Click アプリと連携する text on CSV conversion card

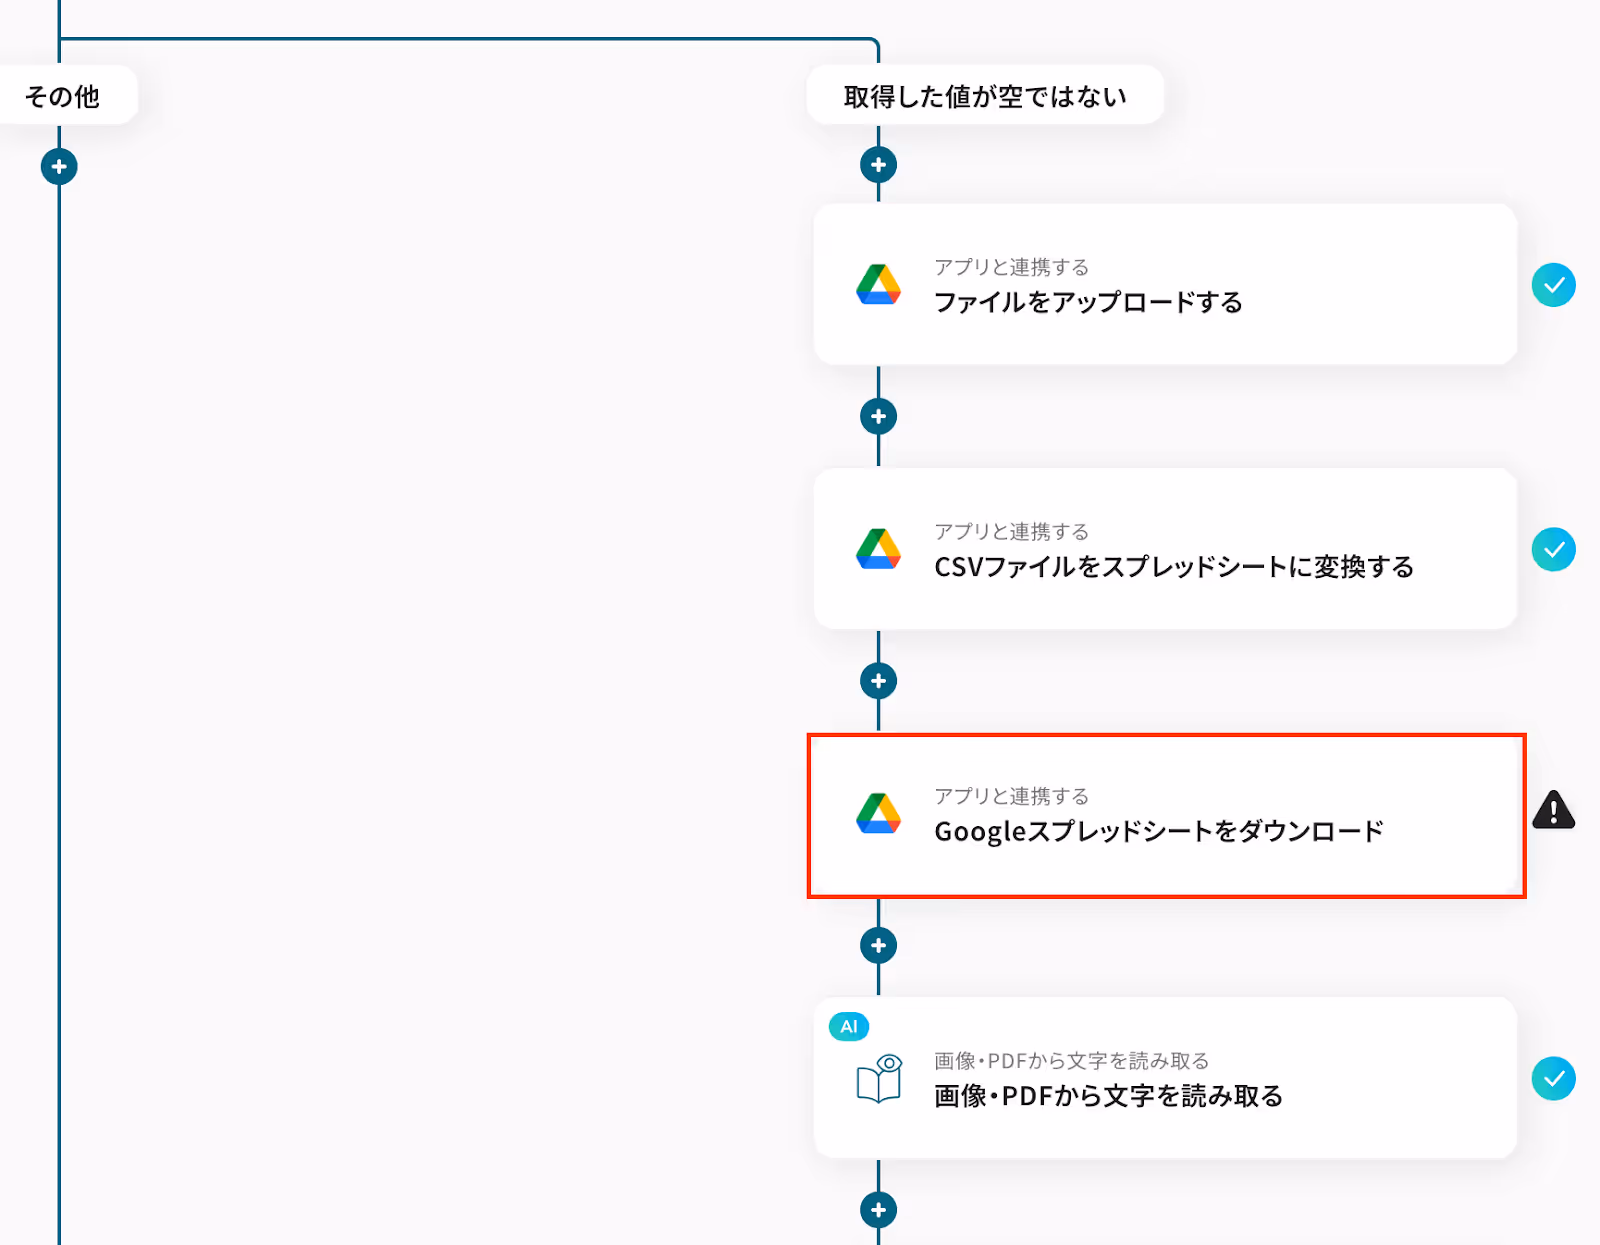(1011, 531)
